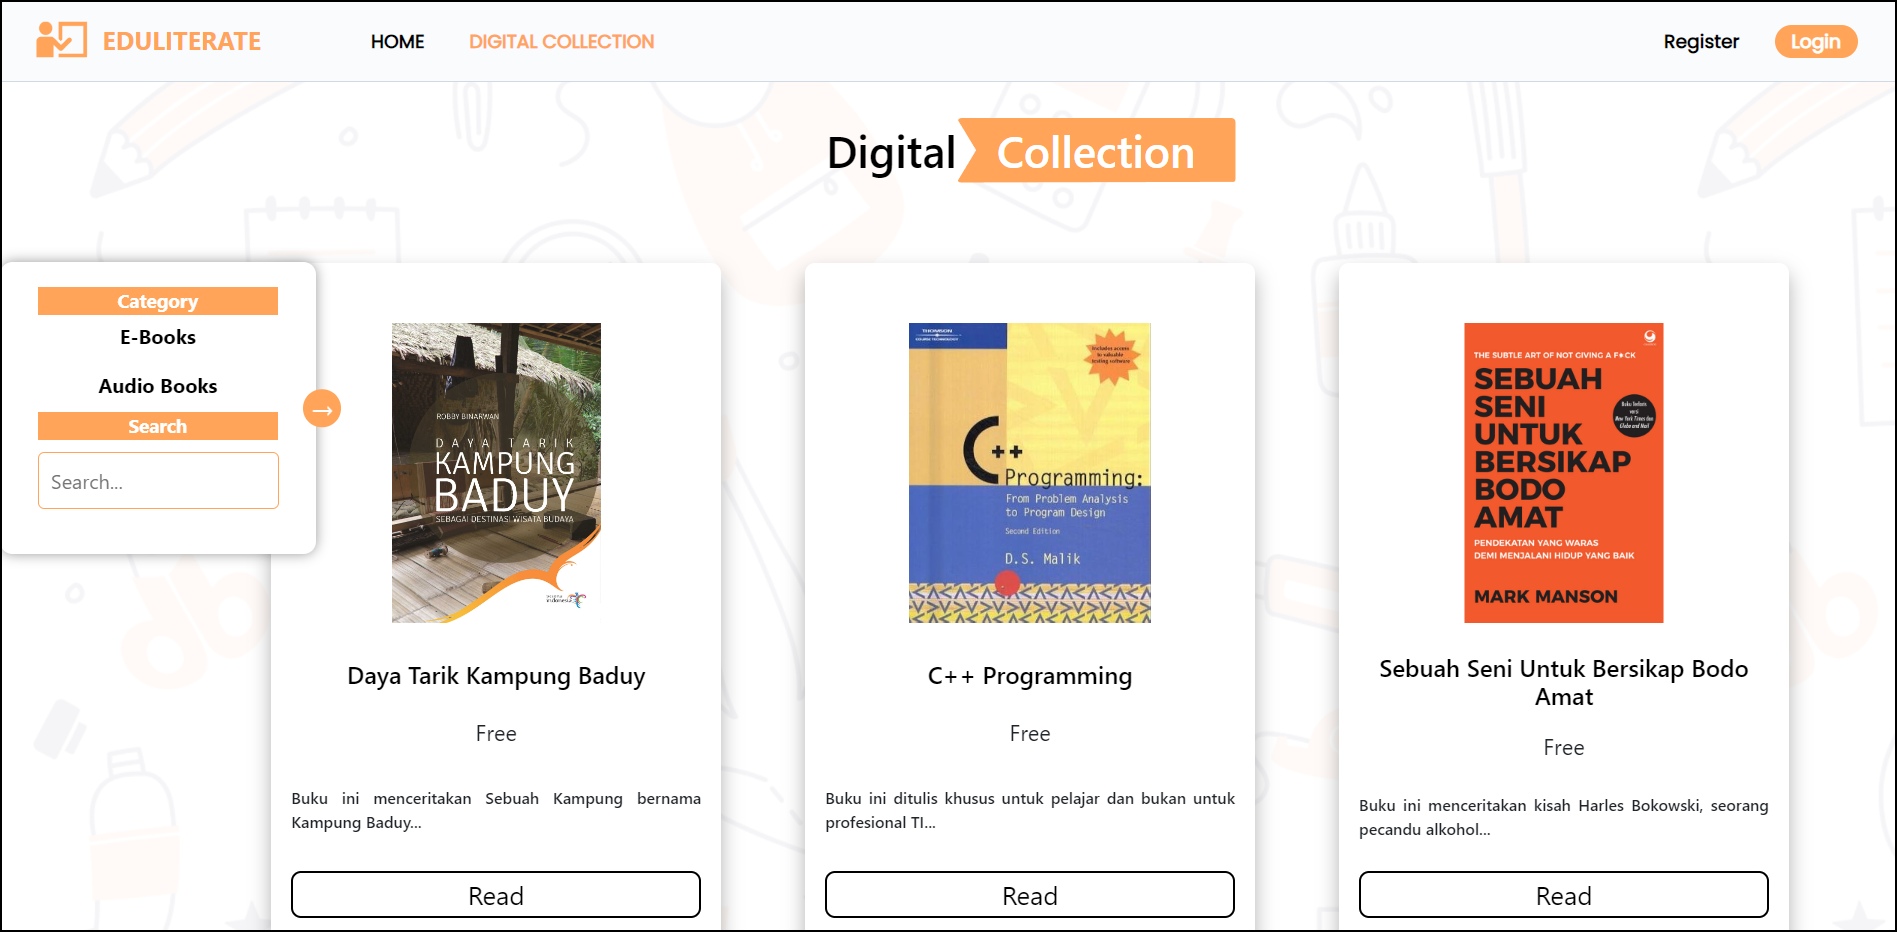Focus the Search input field

tap(158, 481)
